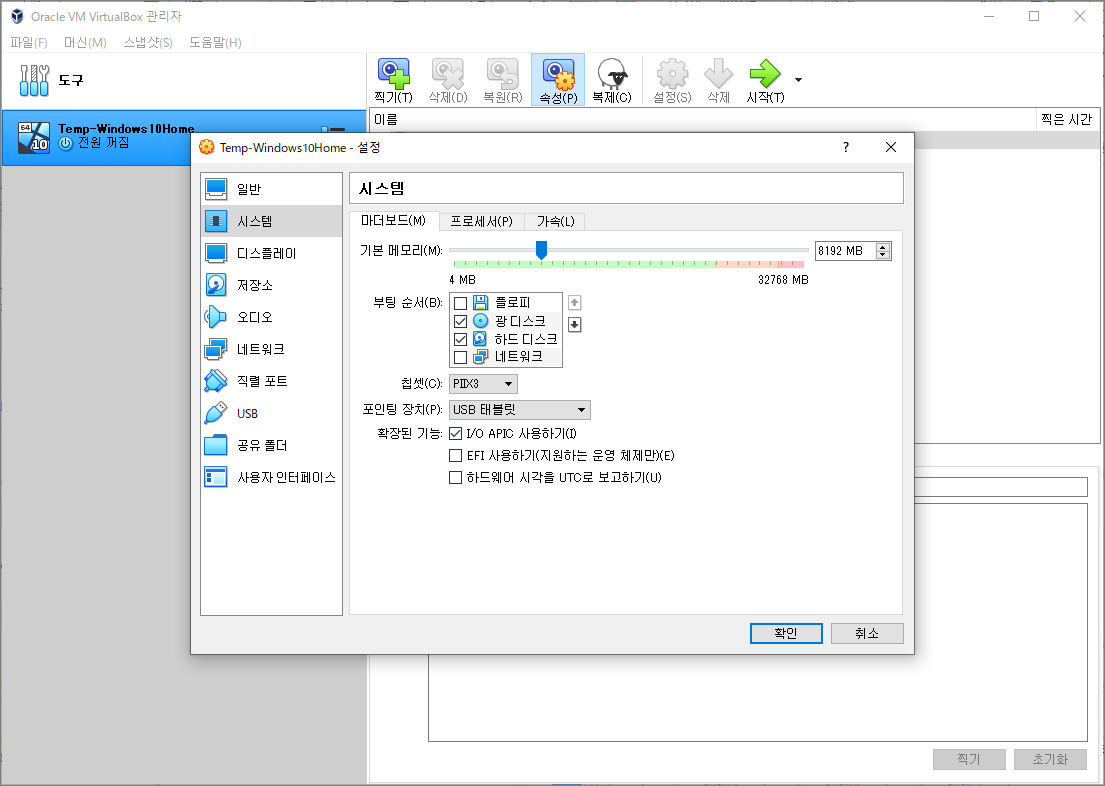This screenshot has width=1105, height=786.
Task: Toggle 하드웨어 시각을 UTC로 보고하기 checkbox
Action: point(455,477)
